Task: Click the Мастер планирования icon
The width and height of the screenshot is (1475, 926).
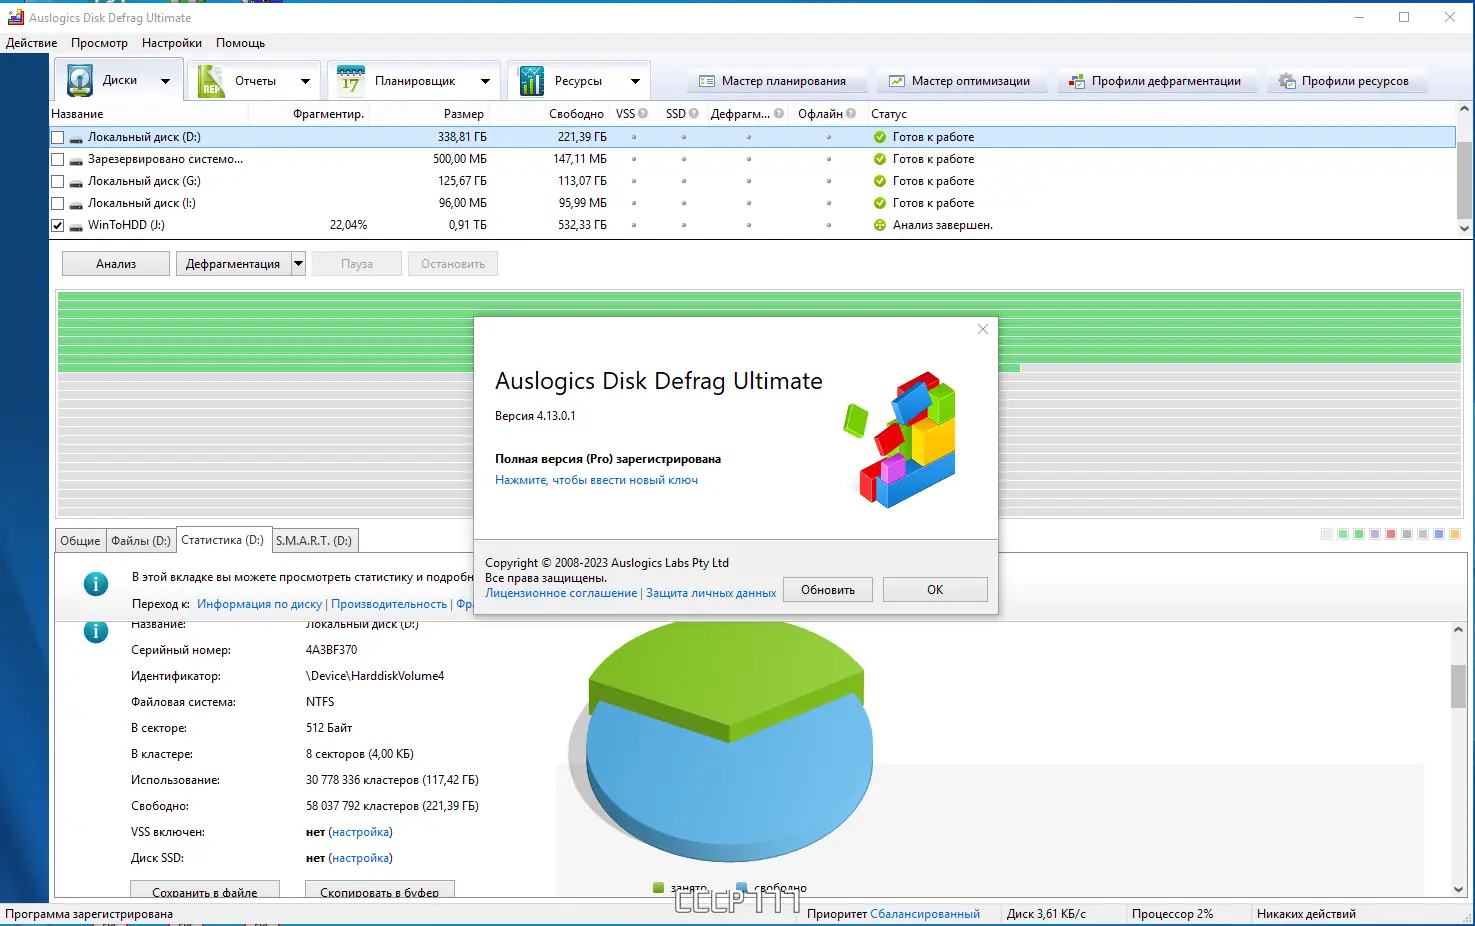Action: 707,81
